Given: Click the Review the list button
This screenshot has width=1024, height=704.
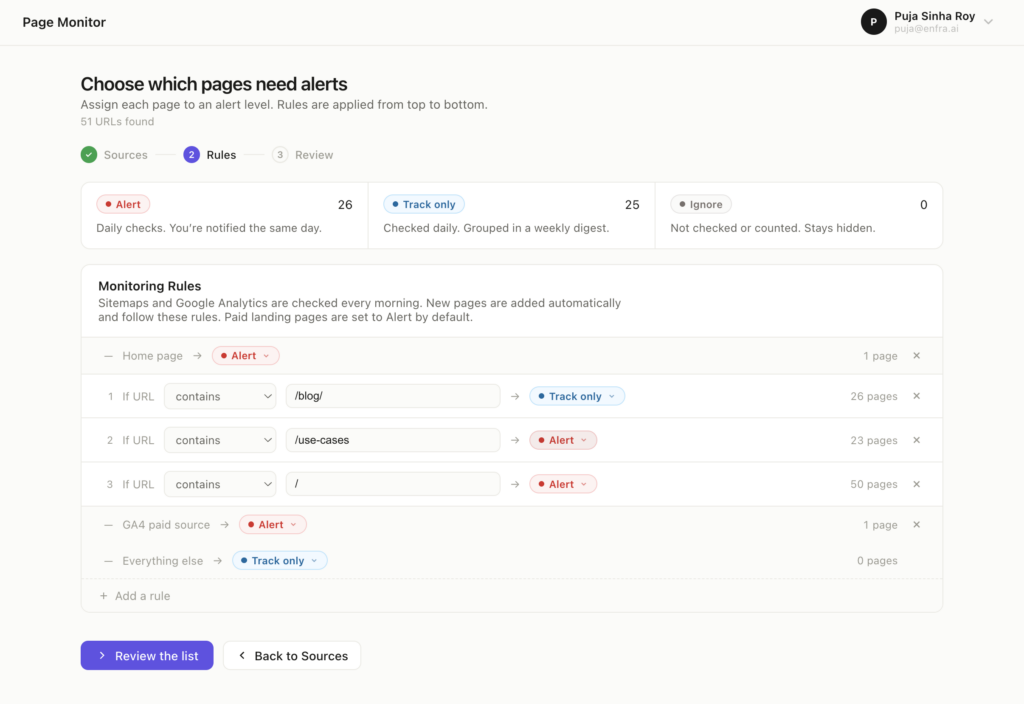Looking at the screenshot, I should 147,655.
